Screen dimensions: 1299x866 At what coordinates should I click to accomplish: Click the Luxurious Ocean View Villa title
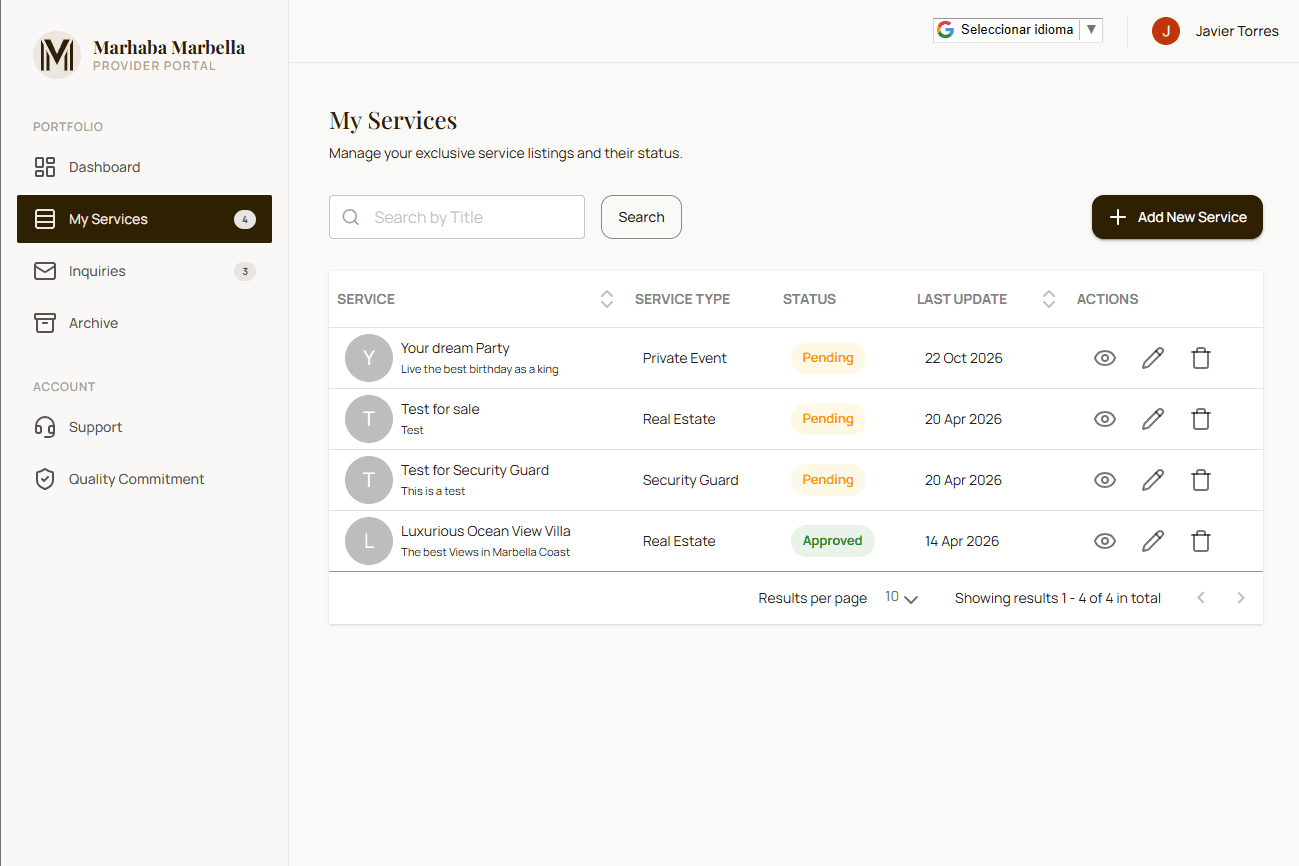point(486,531)
